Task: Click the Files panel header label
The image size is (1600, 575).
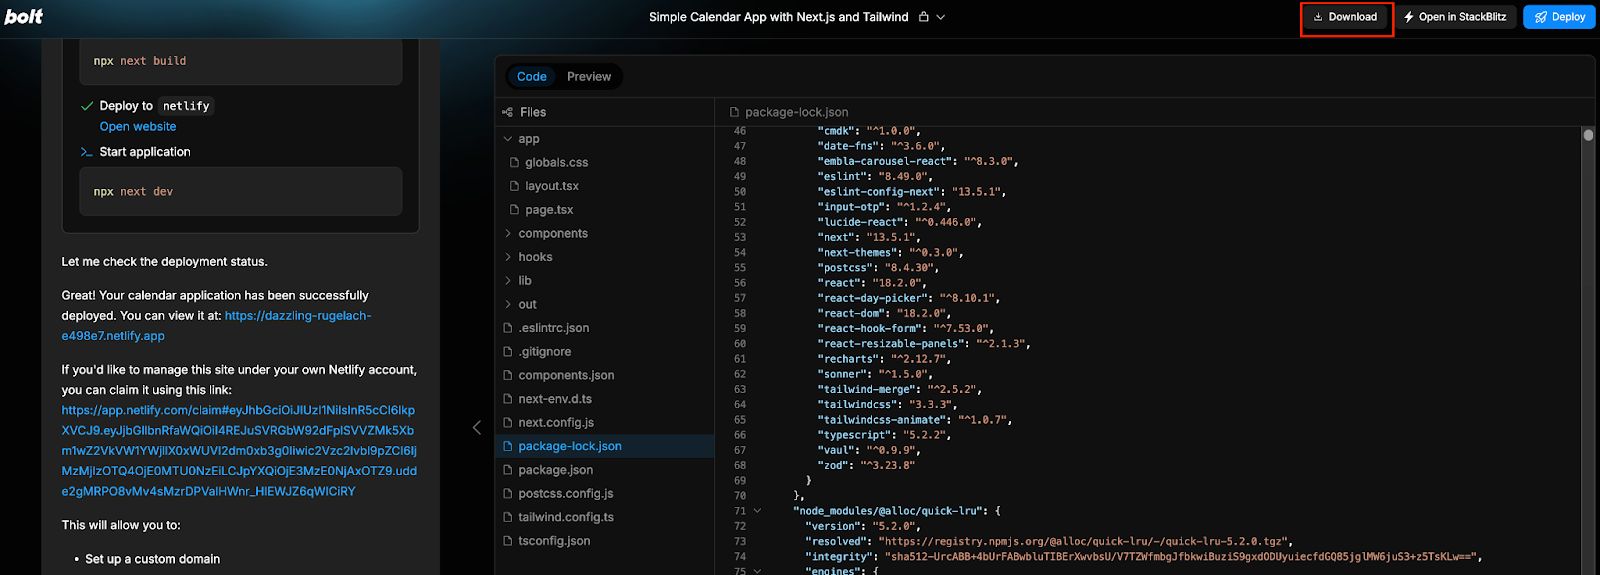Action: click(533, 112)
